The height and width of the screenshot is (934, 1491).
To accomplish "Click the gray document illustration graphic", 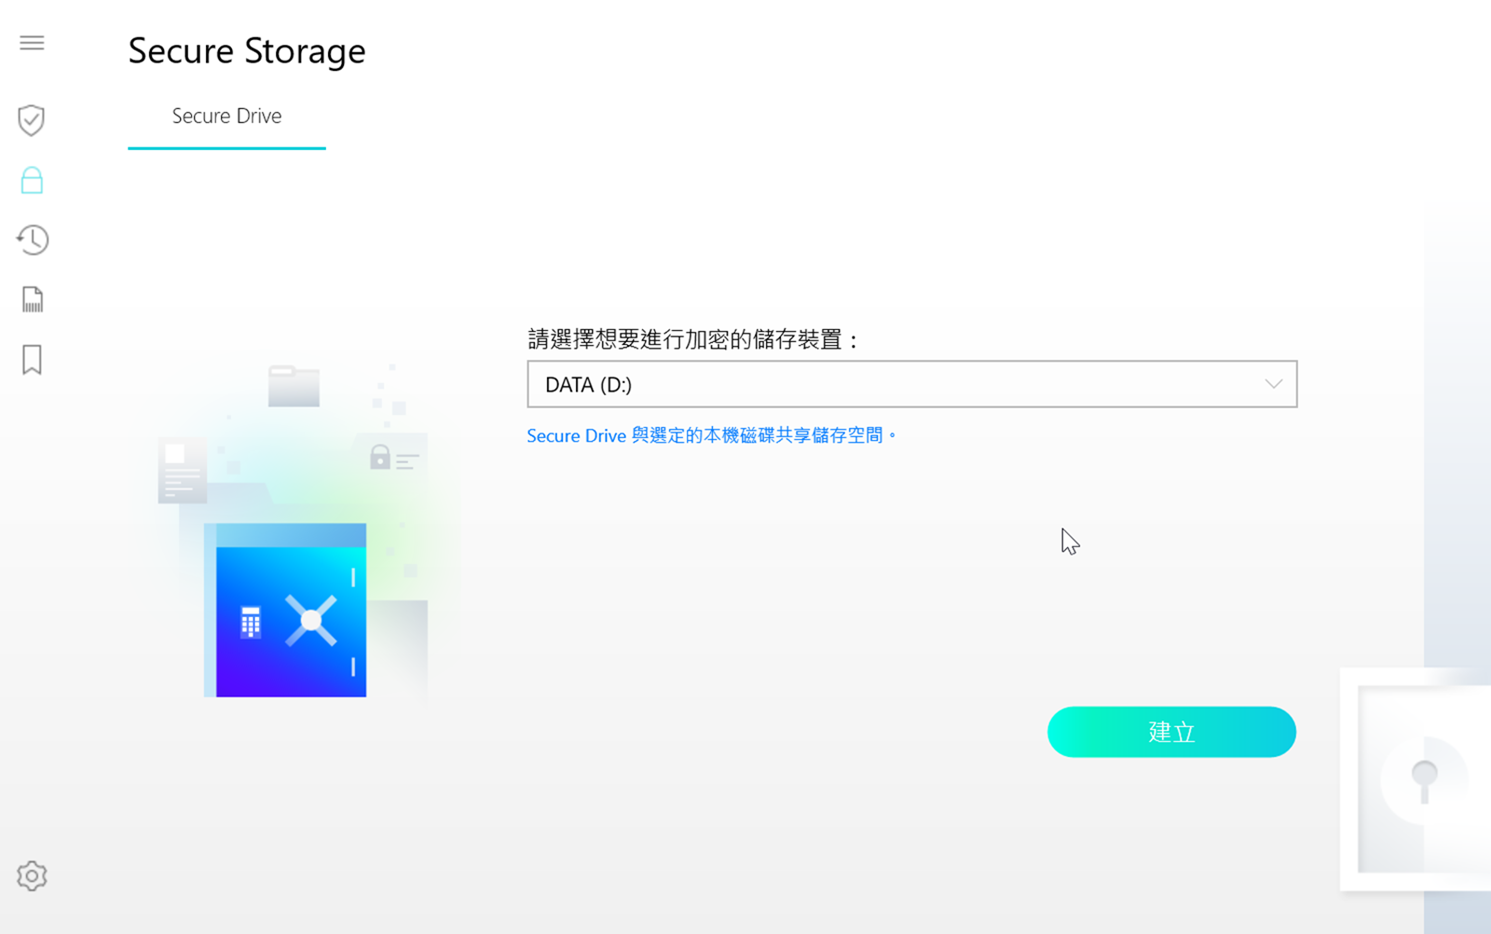I will pos(182,470).
